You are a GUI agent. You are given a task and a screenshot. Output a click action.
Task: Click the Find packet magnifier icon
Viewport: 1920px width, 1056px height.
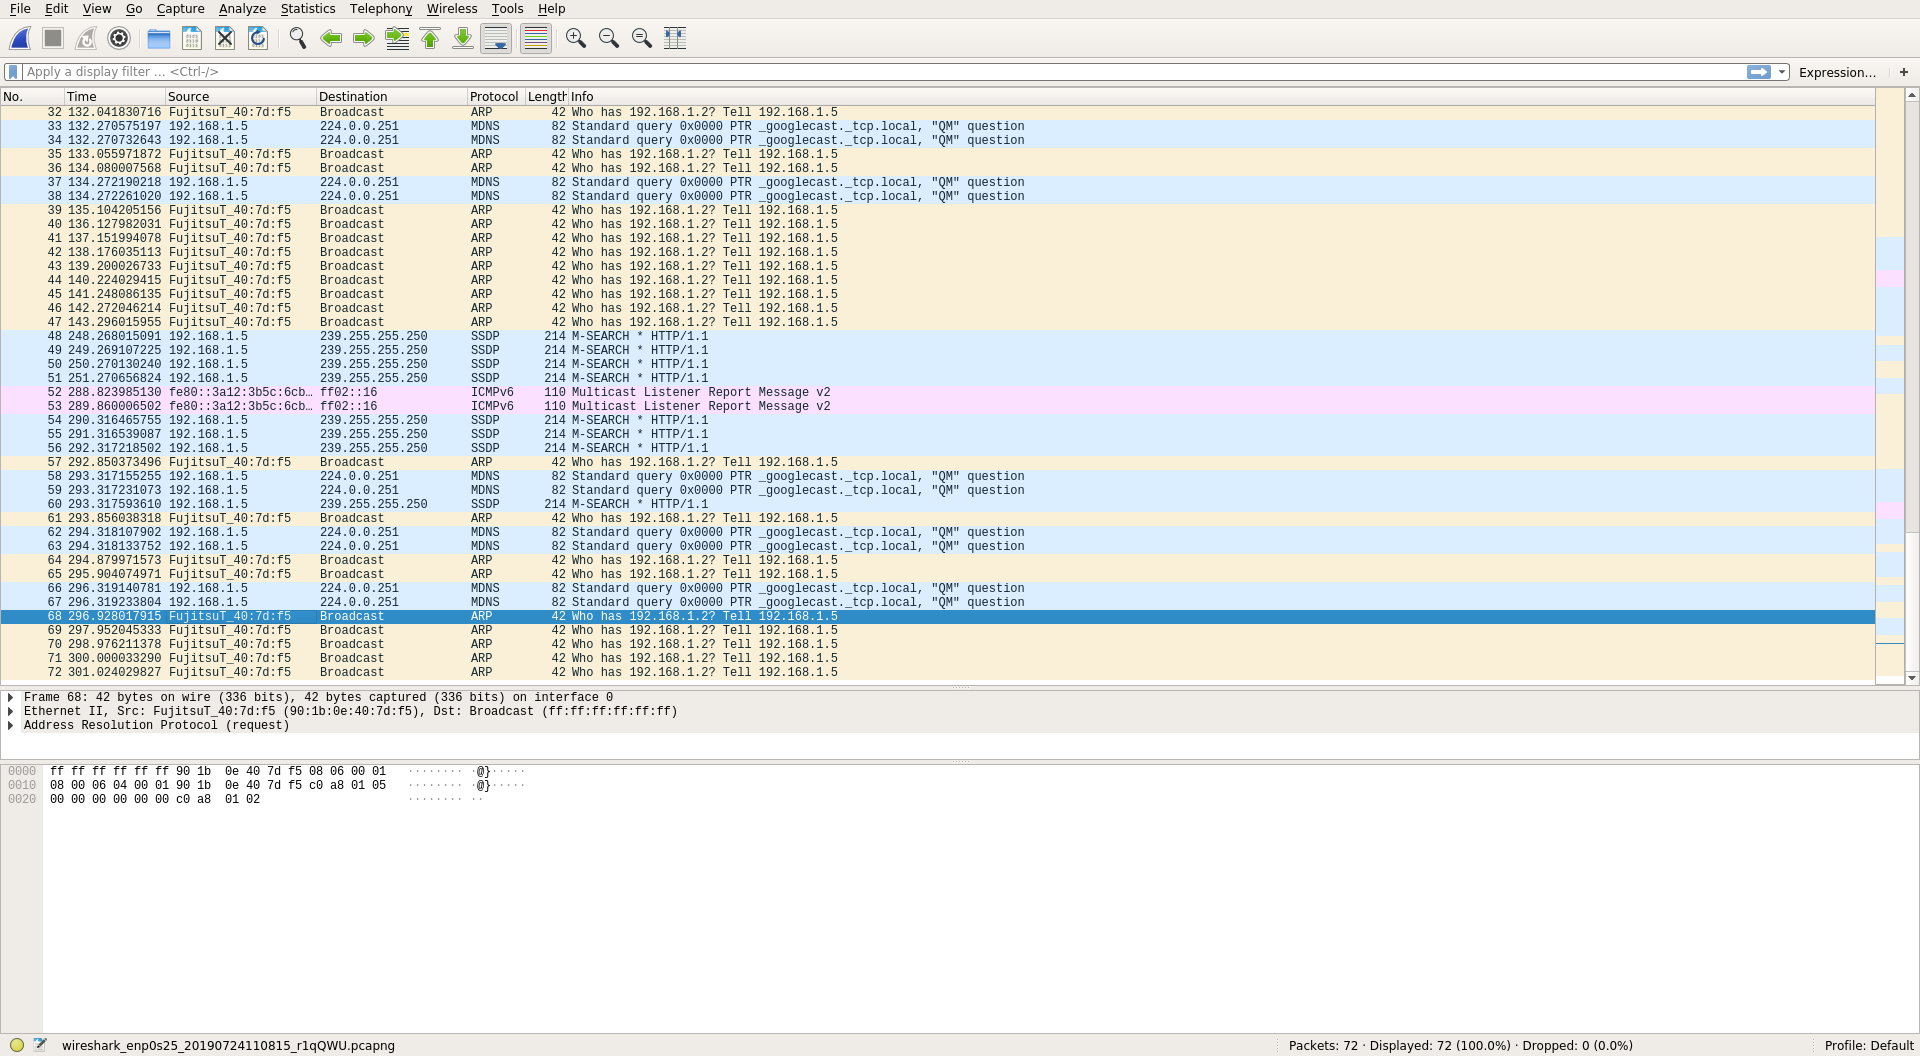(x=297, y=38)
